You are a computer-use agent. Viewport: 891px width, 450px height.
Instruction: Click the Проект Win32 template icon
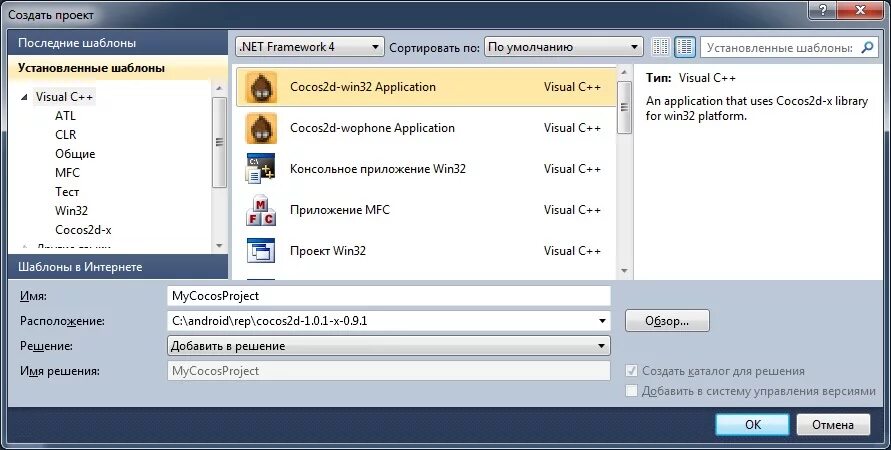tap(261, 251)
